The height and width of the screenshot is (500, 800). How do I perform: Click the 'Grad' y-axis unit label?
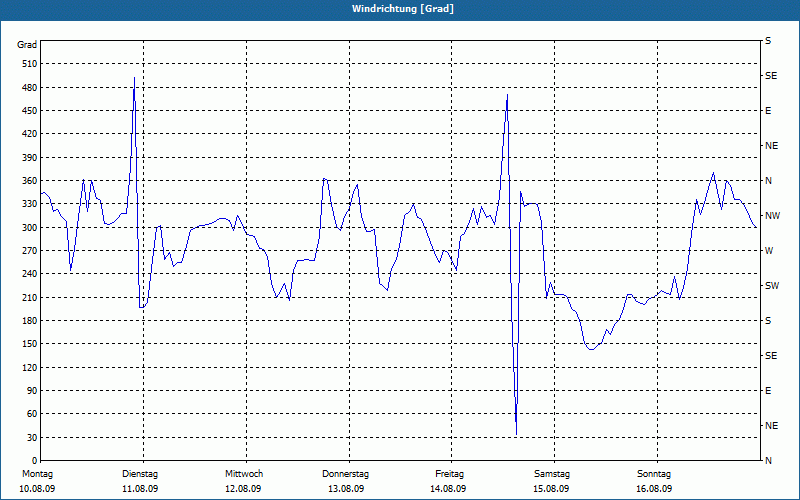[x=27, y=45]
